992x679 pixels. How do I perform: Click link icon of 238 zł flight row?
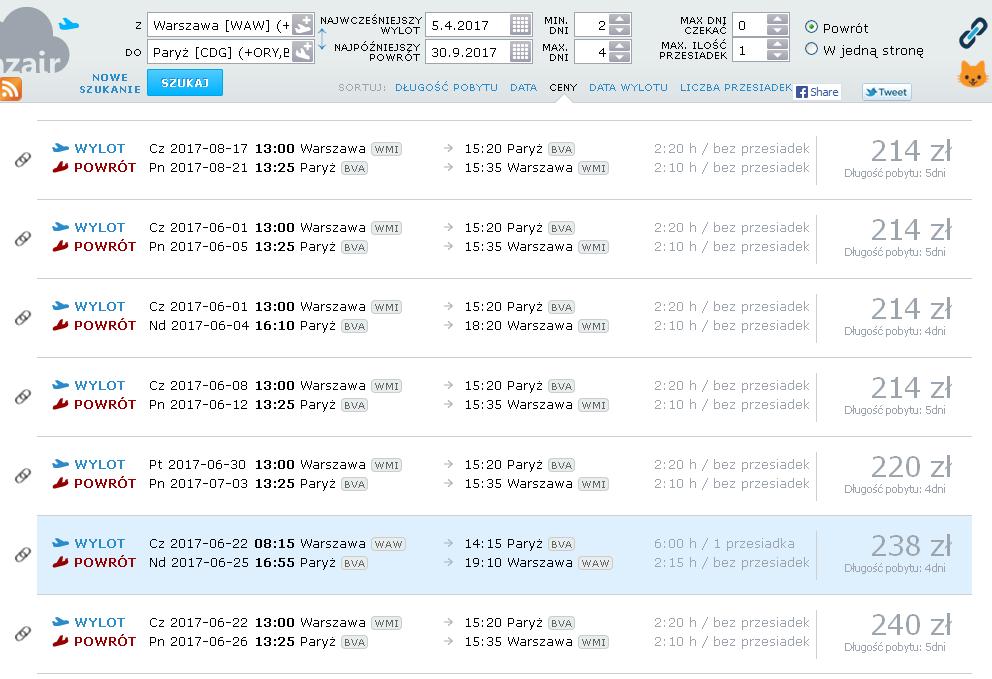pos(23,554)
